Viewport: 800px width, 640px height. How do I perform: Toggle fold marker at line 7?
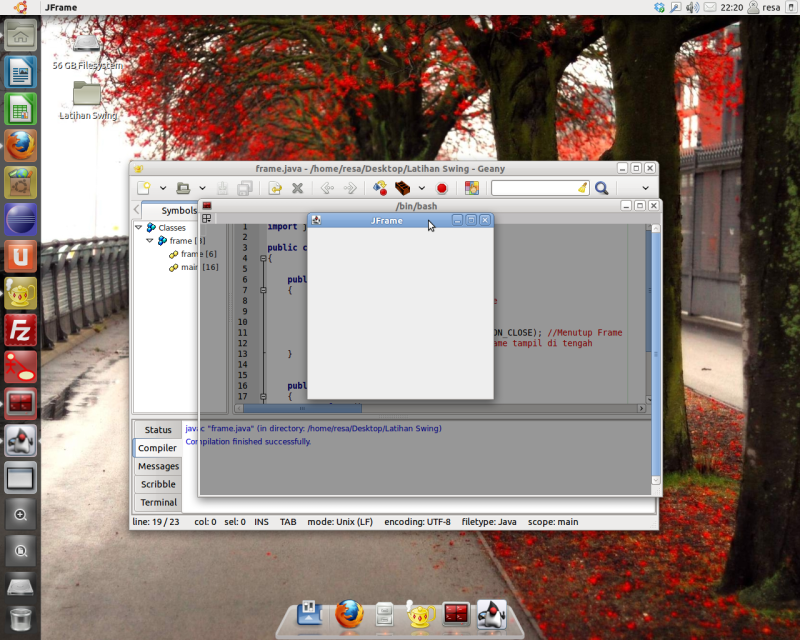click(263, 290)
